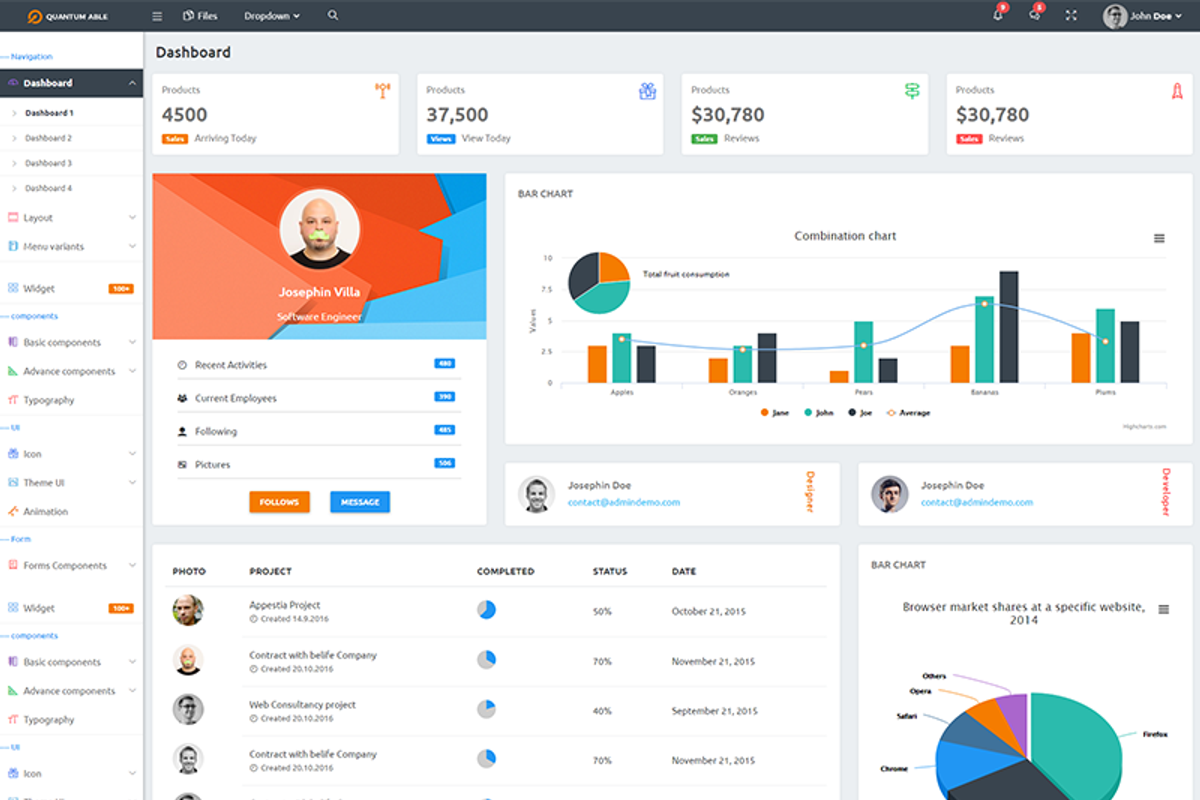Open the Combination chart context menu icon
1200x800 pixels.
point(1159,238)
